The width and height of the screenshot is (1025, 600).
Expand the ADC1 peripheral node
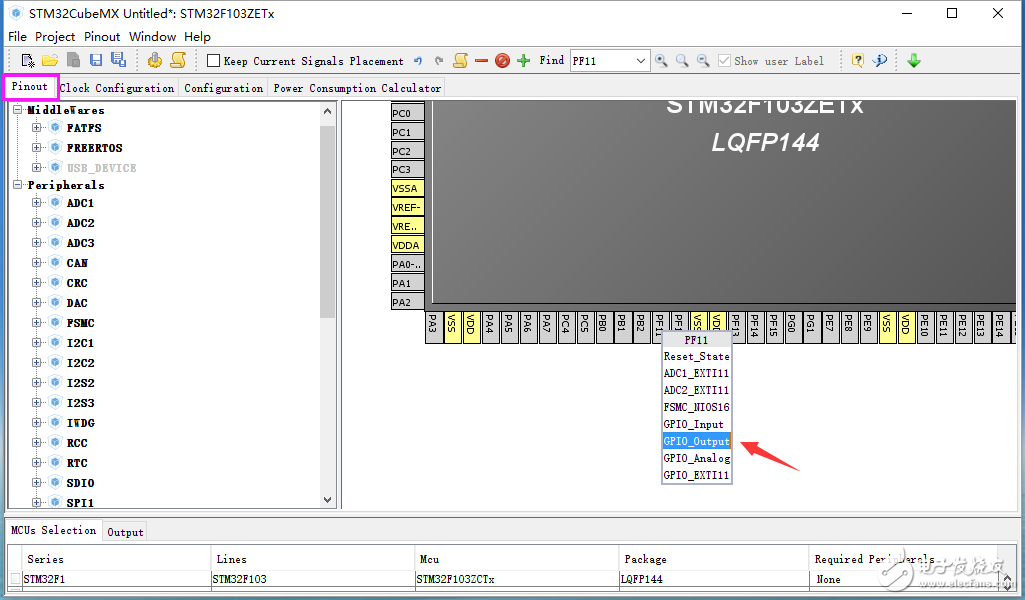tap(37, 203)
